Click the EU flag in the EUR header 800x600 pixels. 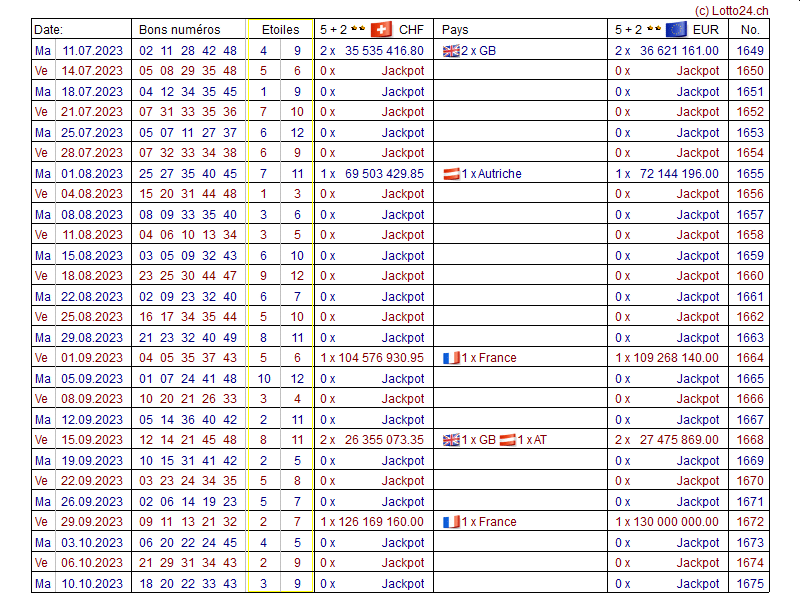click(x=676, y=30)
